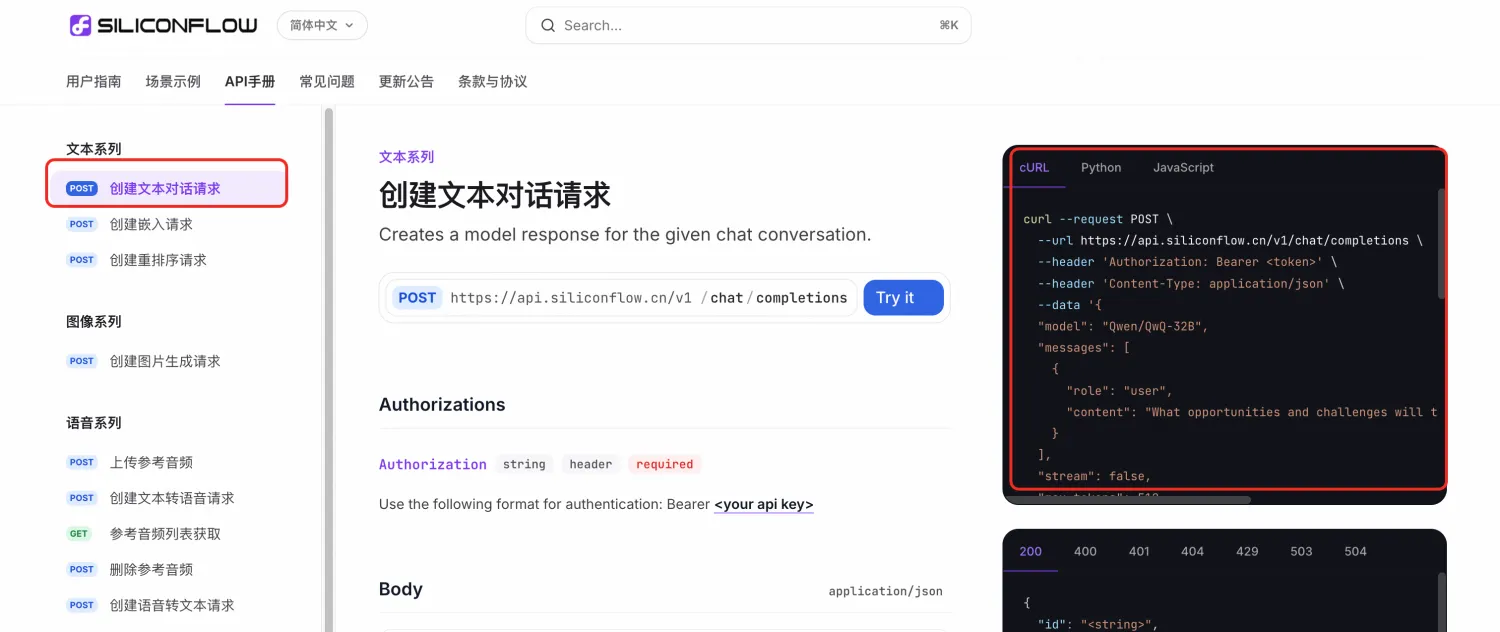Click the 文本系列 breadcrumb above the title
Screen dimensions: 1500x632
406,157
